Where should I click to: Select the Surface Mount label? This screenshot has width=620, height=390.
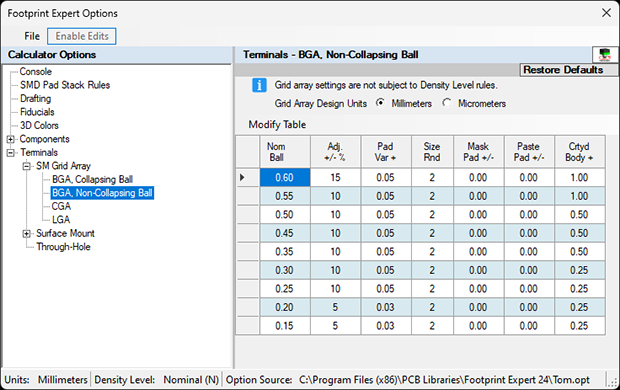pos(65,233)
